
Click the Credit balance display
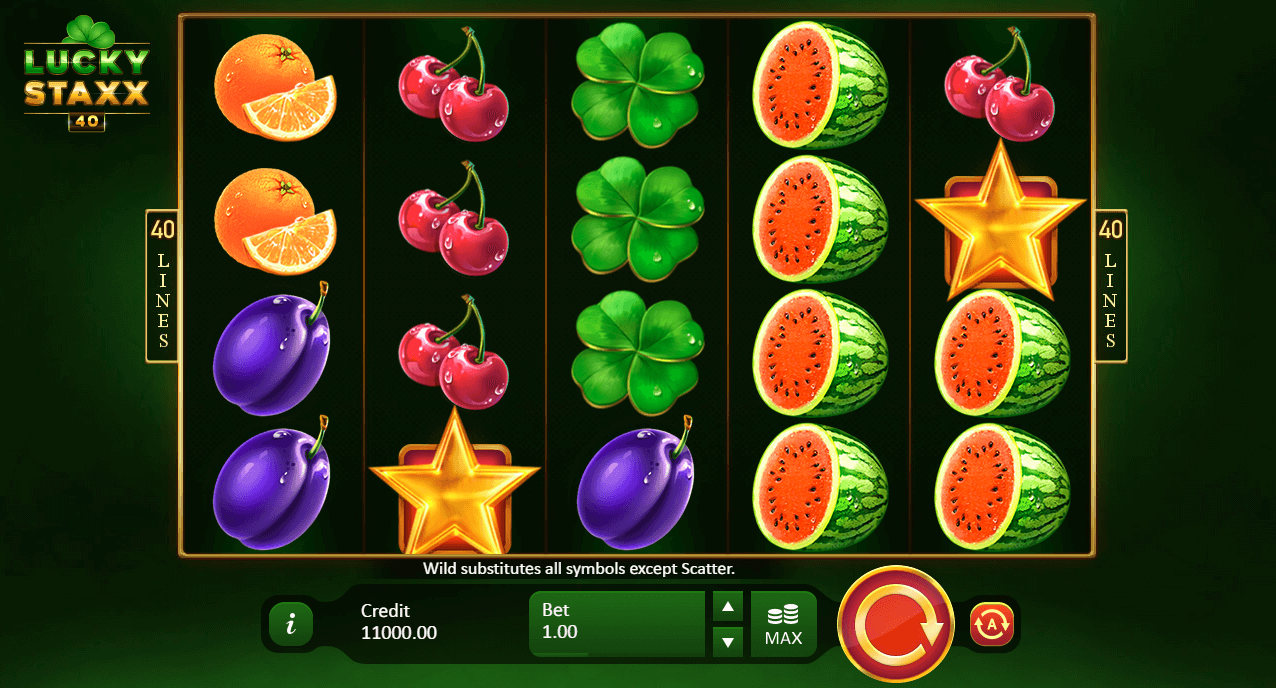(x=399, y=622)
